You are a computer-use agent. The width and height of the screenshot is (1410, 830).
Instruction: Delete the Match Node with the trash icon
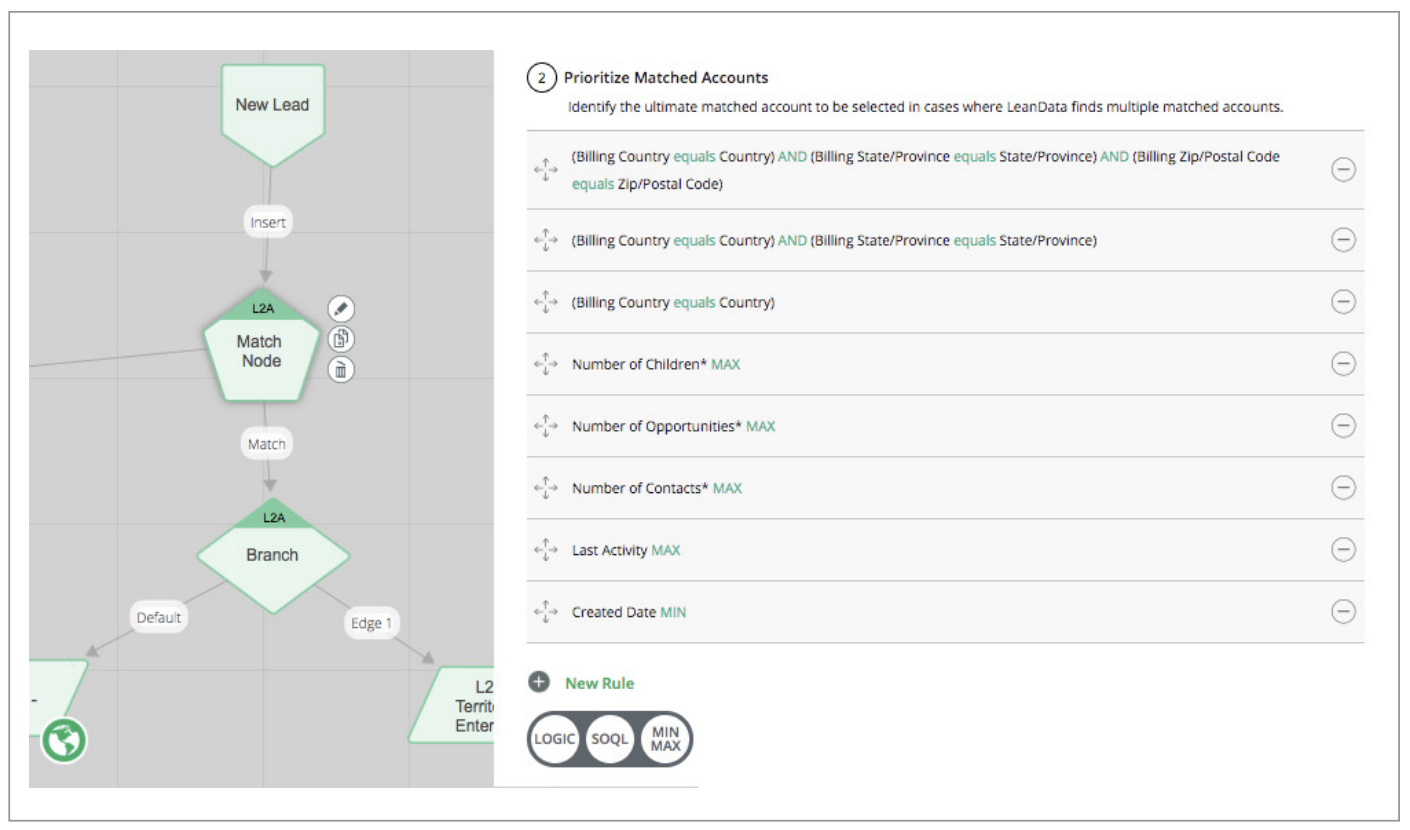341,369
